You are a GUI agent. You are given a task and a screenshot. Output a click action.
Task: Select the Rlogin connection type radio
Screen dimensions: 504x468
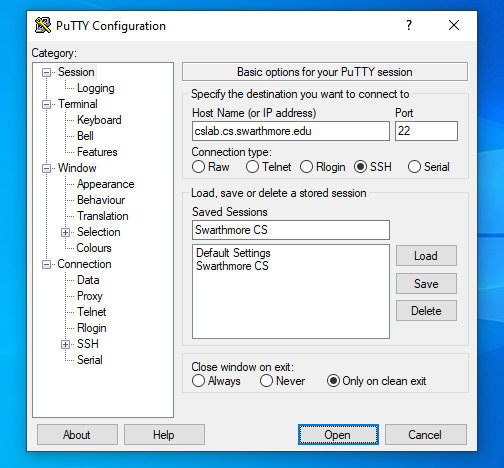[x=306, y=167]
